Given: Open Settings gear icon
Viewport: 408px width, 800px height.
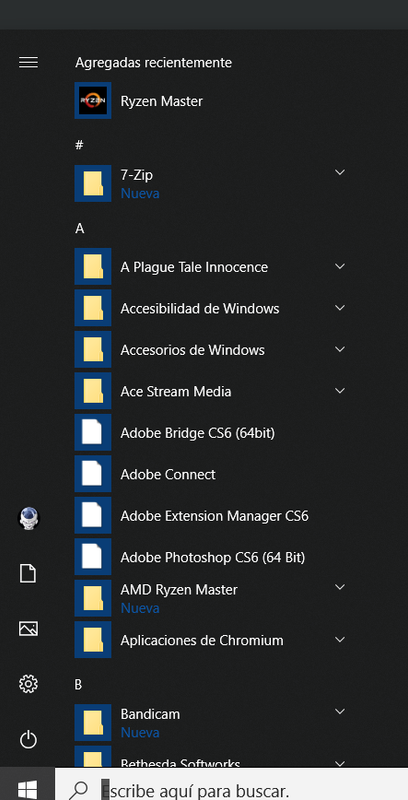Looking at the screenshot, I should pyautogui.click(x=28, y=684).
